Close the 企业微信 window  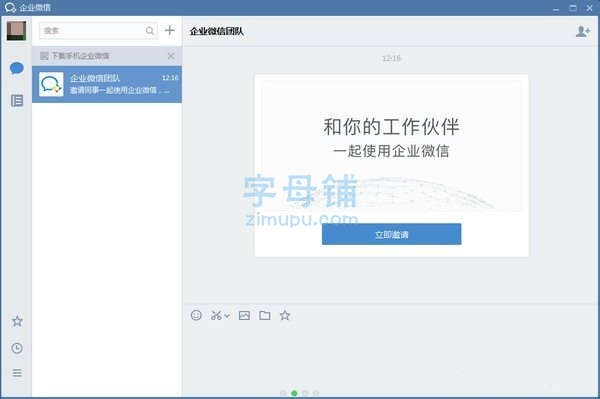pyautogui.click(x=590, y=8)
